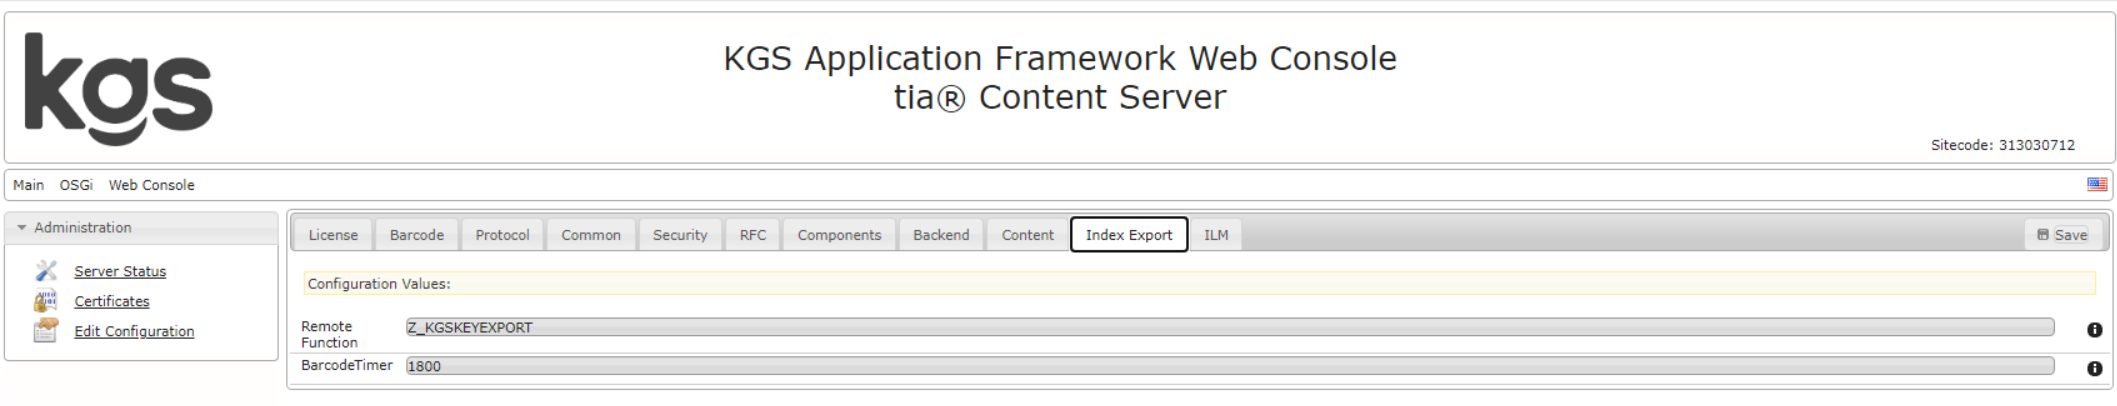Switch to the Common tab

click(591, 235)
